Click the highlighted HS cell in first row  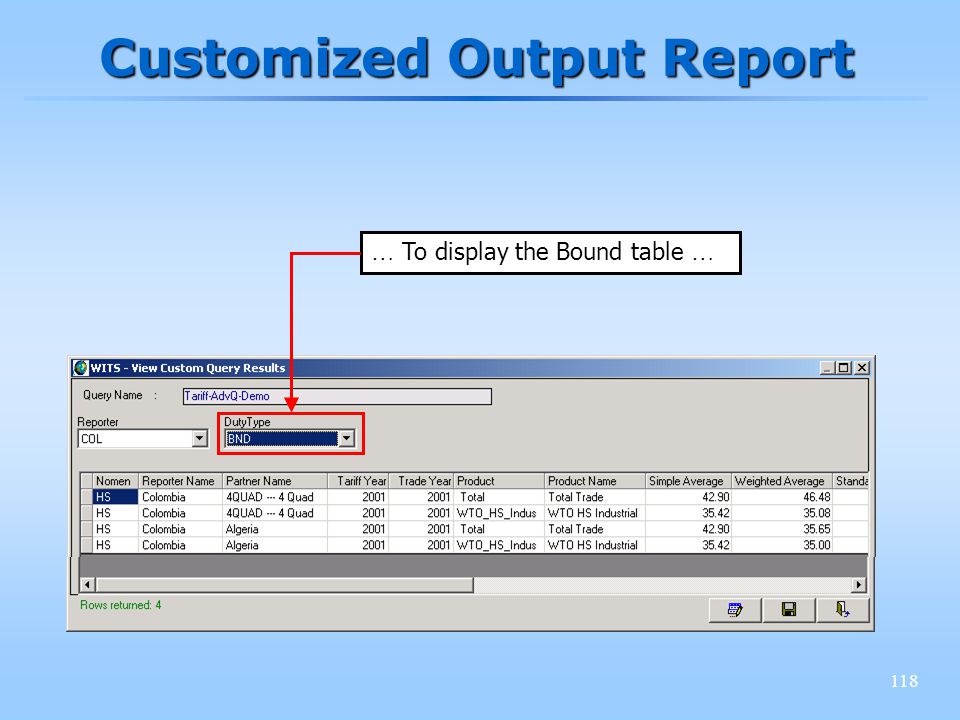click(x=115, y=497)
